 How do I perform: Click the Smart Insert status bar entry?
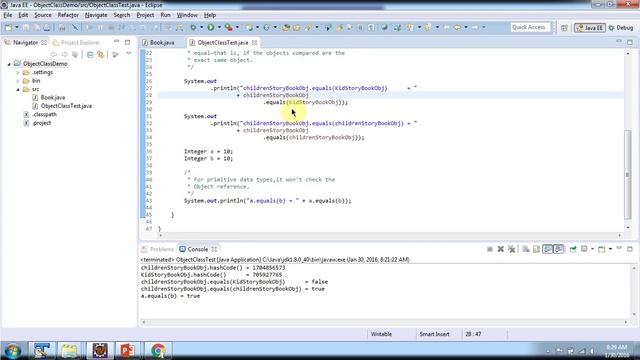[434, 334]
